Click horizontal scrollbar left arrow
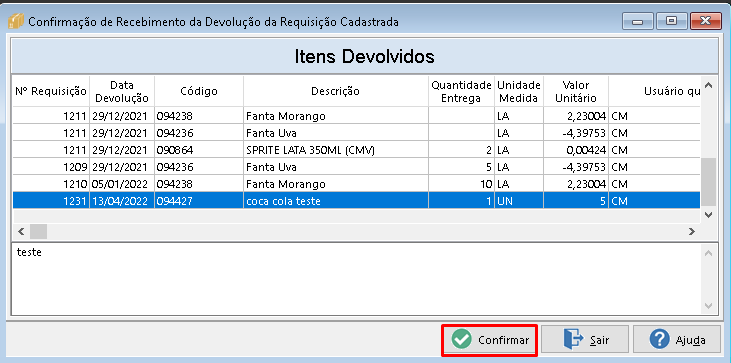This screenshot has height=363, width=731. (21, 231)
